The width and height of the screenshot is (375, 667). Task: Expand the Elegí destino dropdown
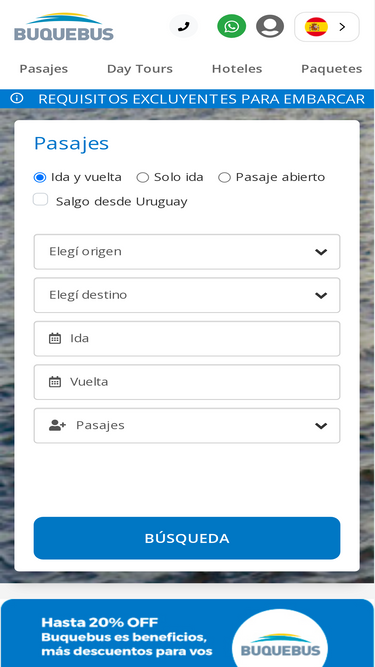(187, 295)
